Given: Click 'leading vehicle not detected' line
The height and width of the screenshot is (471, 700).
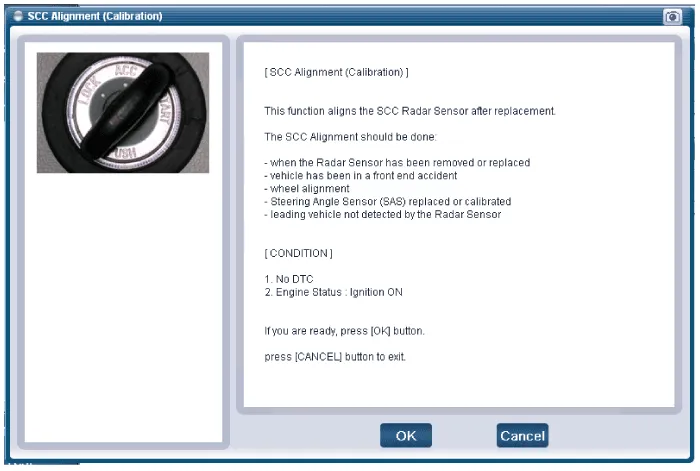Looking at the screenshot, I should [382, 214].
